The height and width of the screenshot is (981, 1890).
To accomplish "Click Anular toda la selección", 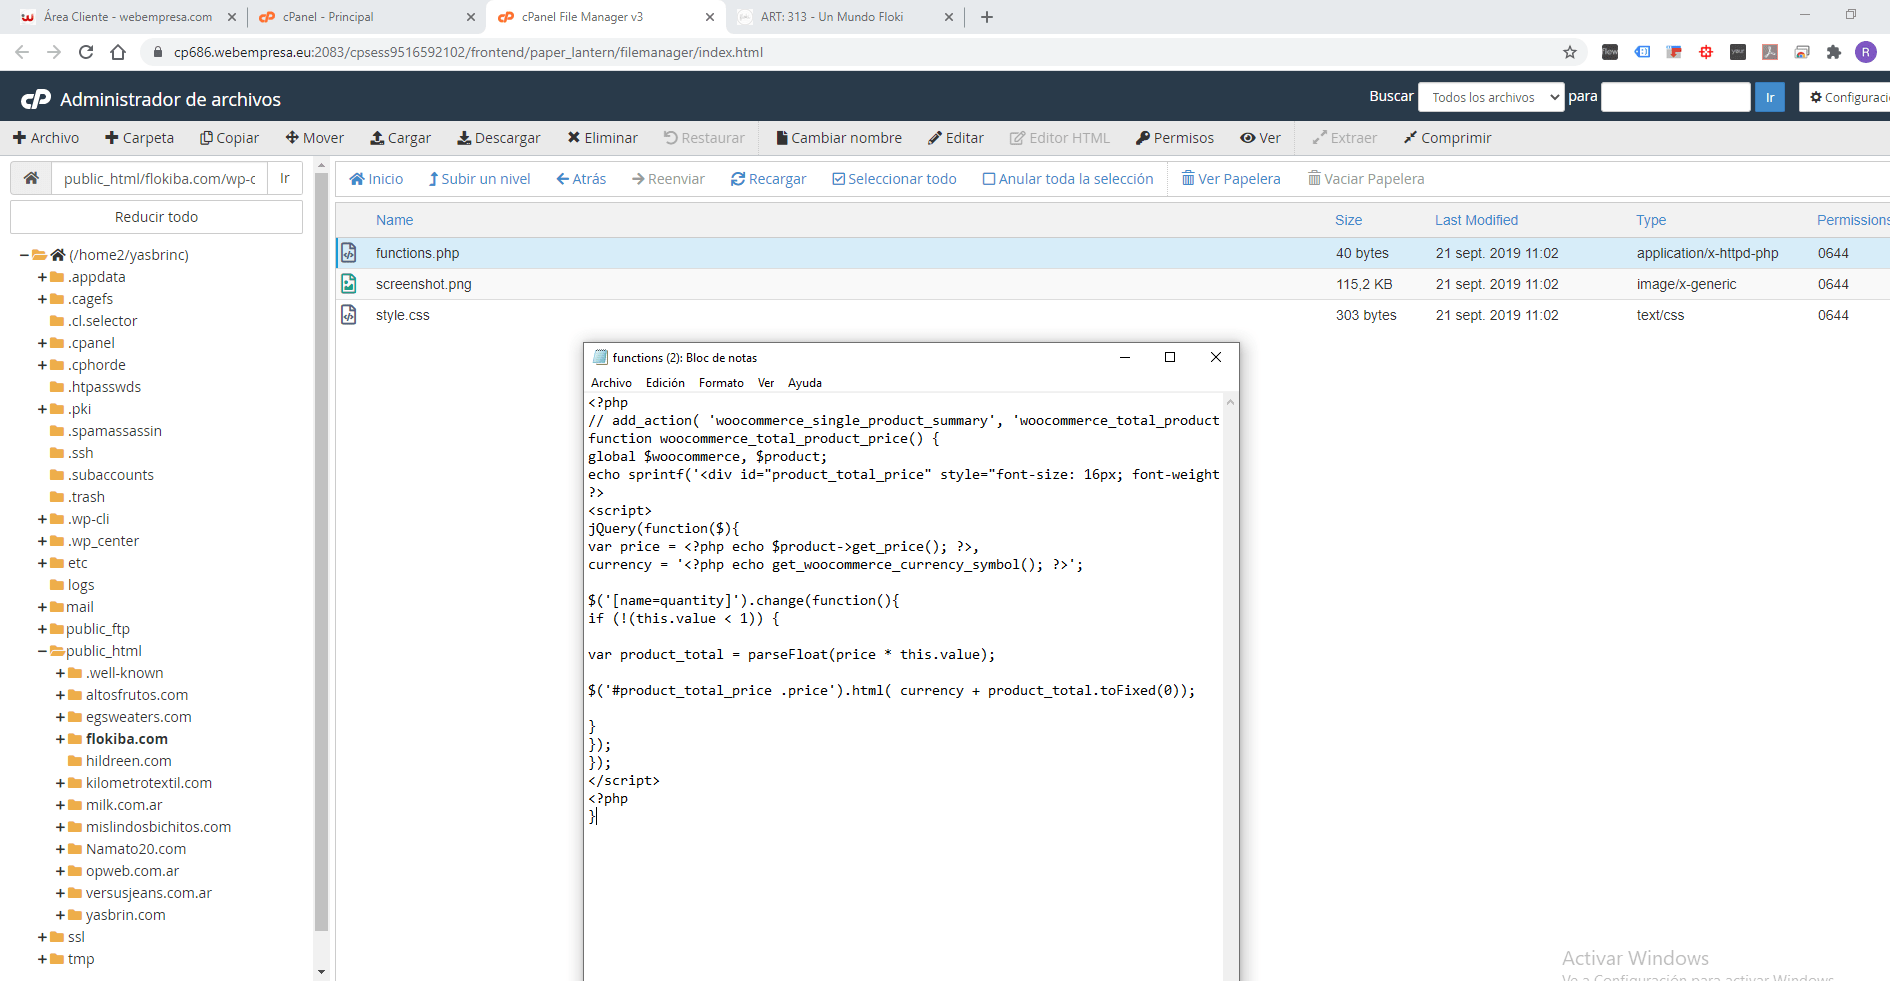I will click(1068, 179).
